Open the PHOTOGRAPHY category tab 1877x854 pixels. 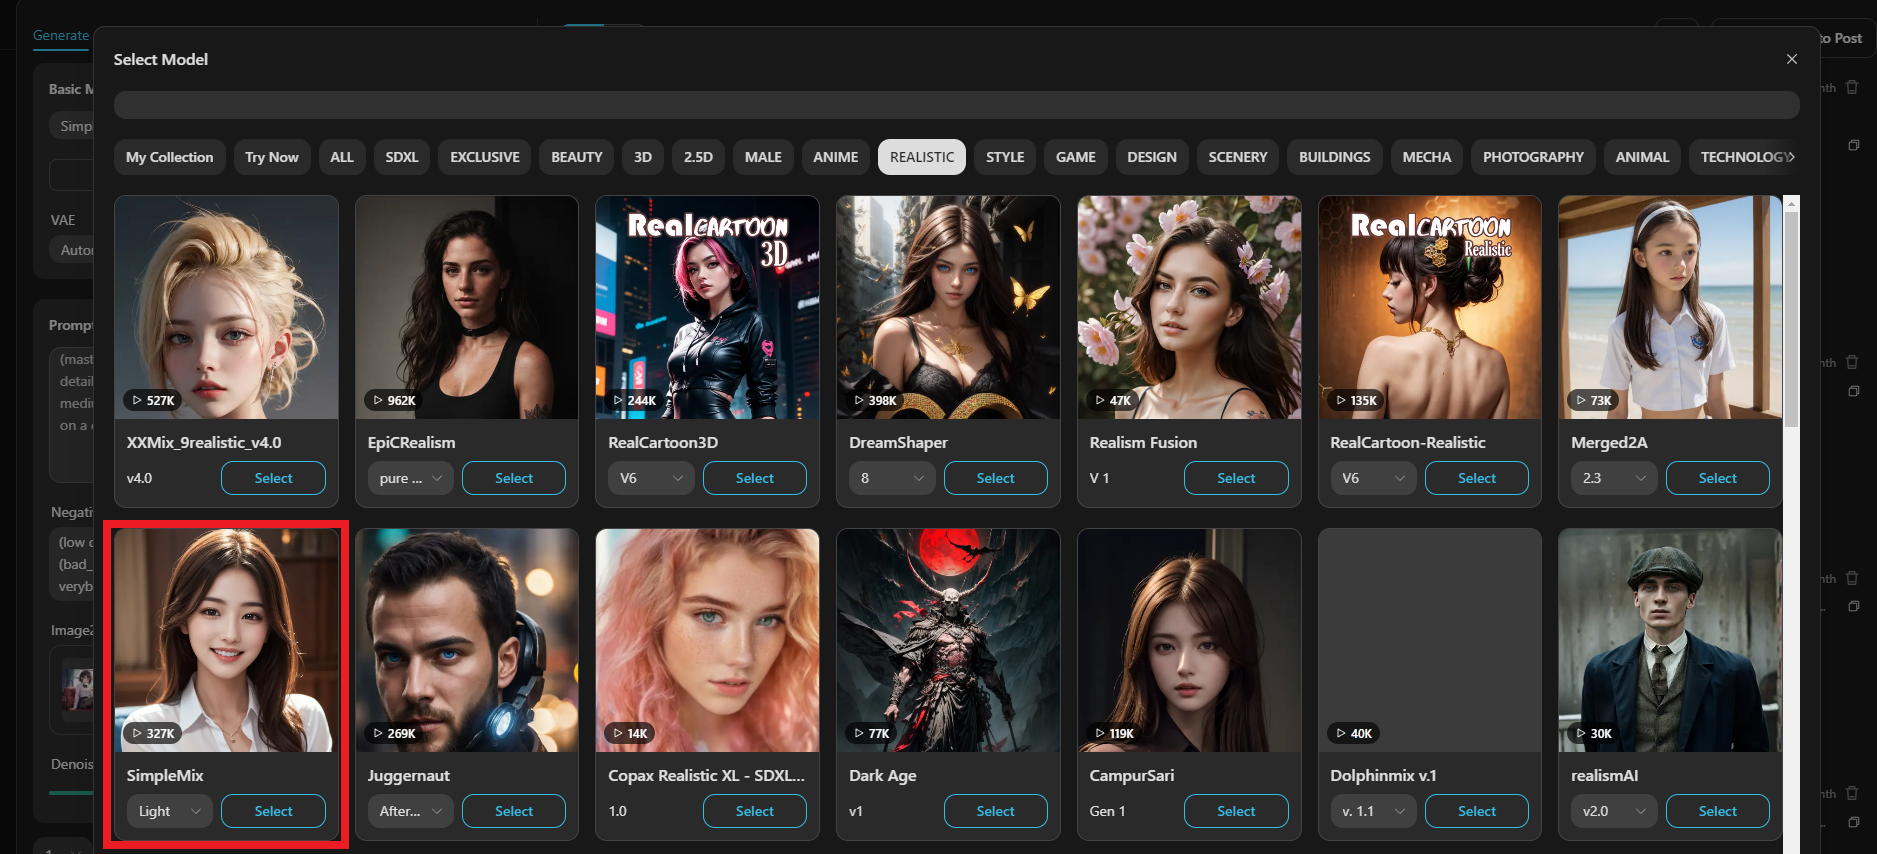(x=1532, y=157)
